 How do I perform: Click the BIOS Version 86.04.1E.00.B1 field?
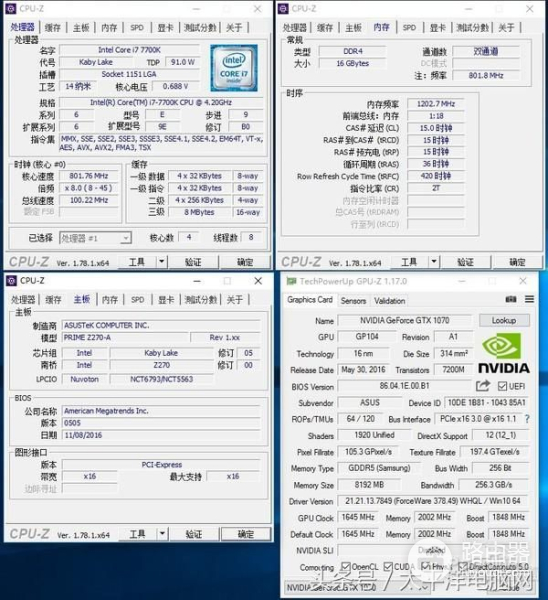click(404, 386)
